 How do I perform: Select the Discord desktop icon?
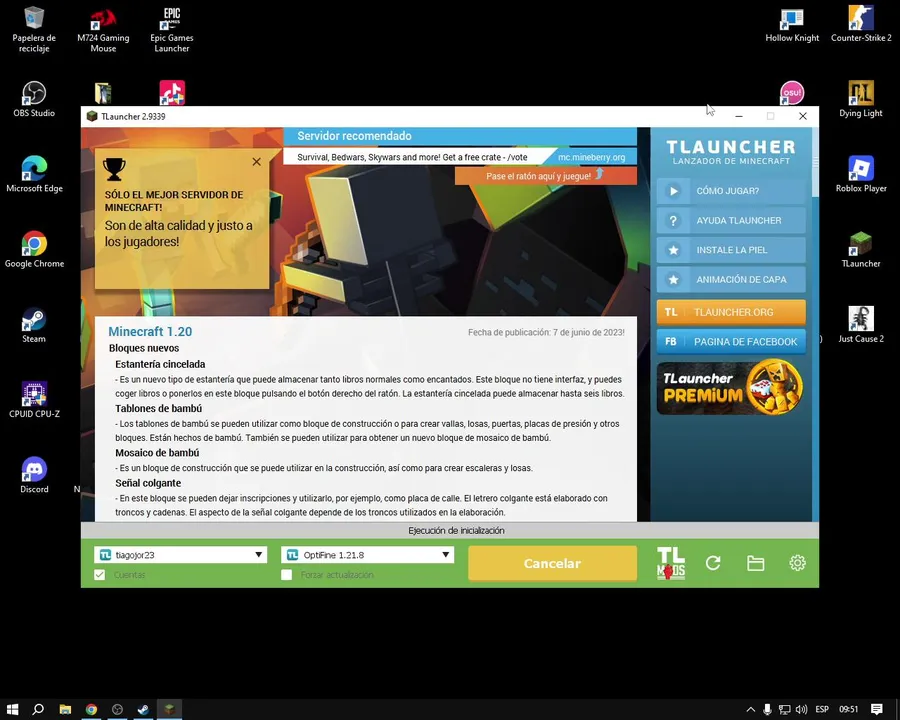pos(34,475)
